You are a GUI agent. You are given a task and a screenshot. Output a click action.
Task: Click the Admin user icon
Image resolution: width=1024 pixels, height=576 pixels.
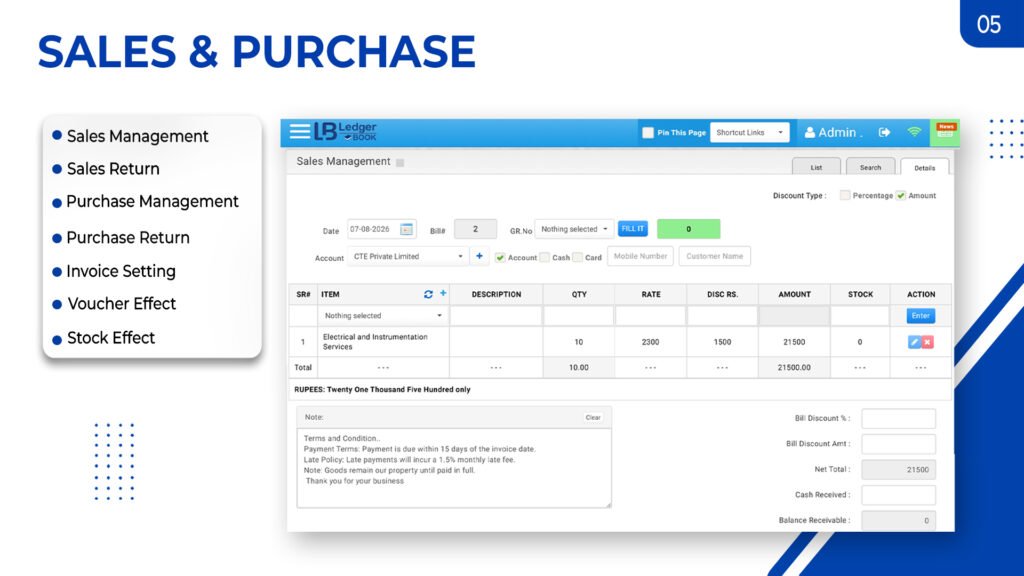tap(809, 133)
